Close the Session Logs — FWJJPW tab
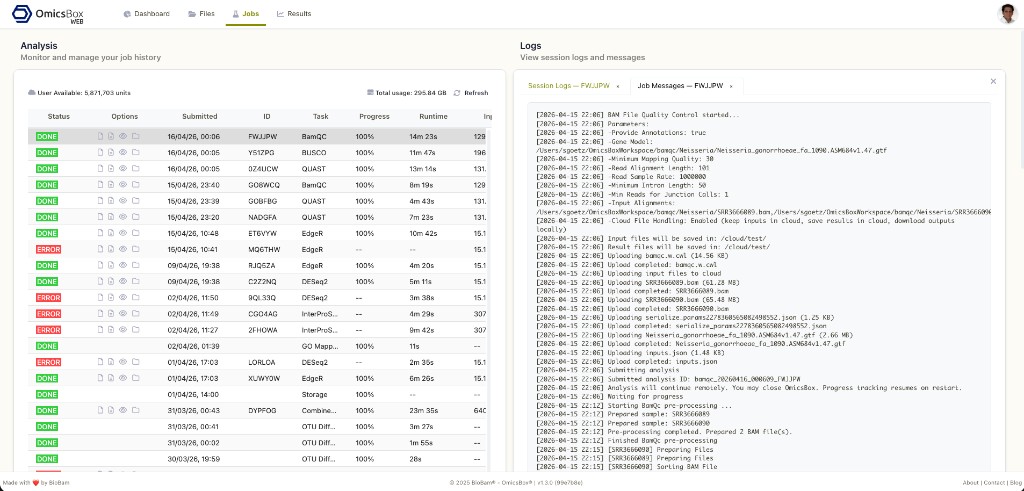The image size is (1024, 491). 618,87
